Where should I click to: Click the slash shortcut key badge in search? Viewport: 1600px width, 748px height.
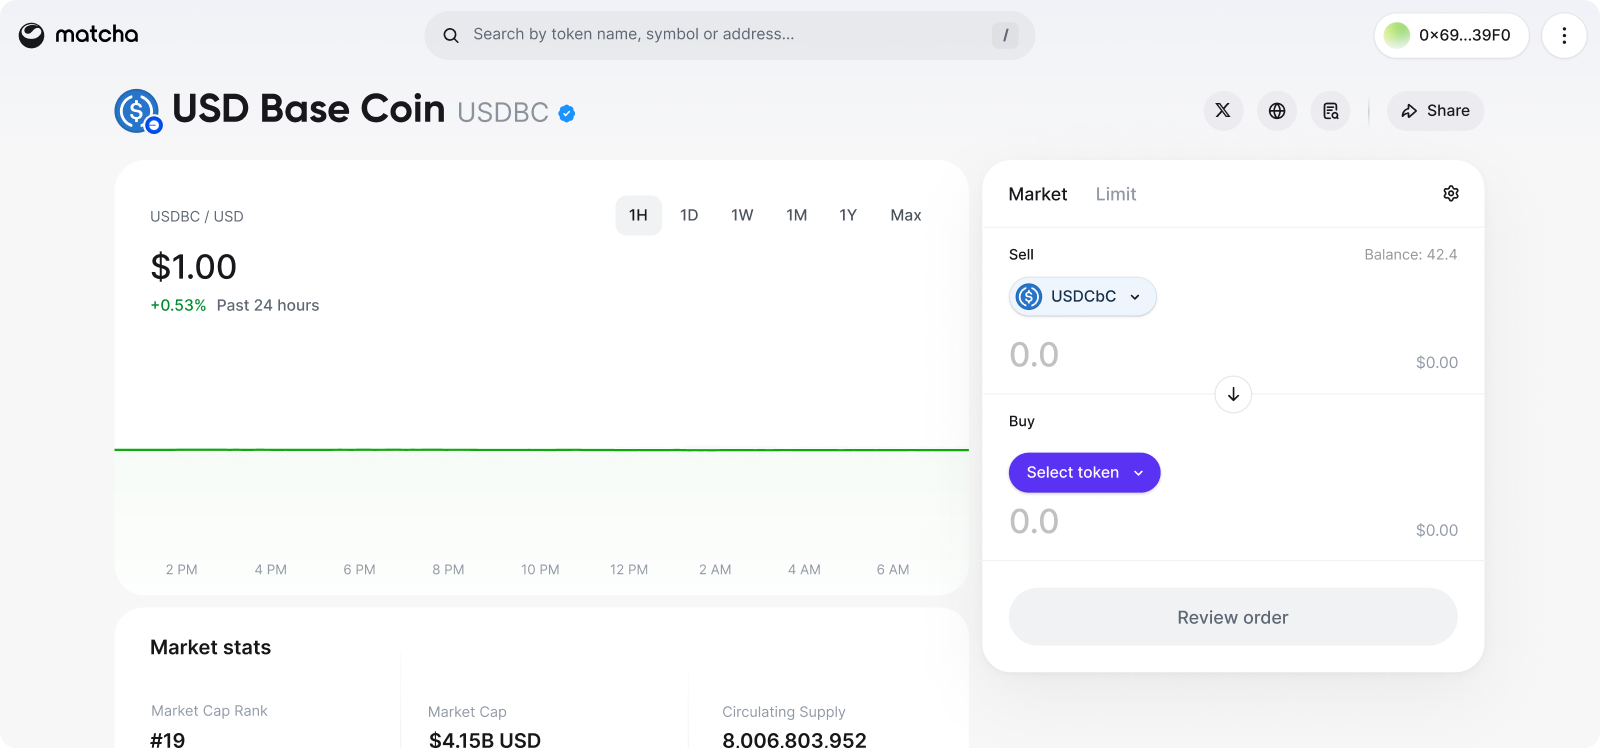pos(1005,35)
